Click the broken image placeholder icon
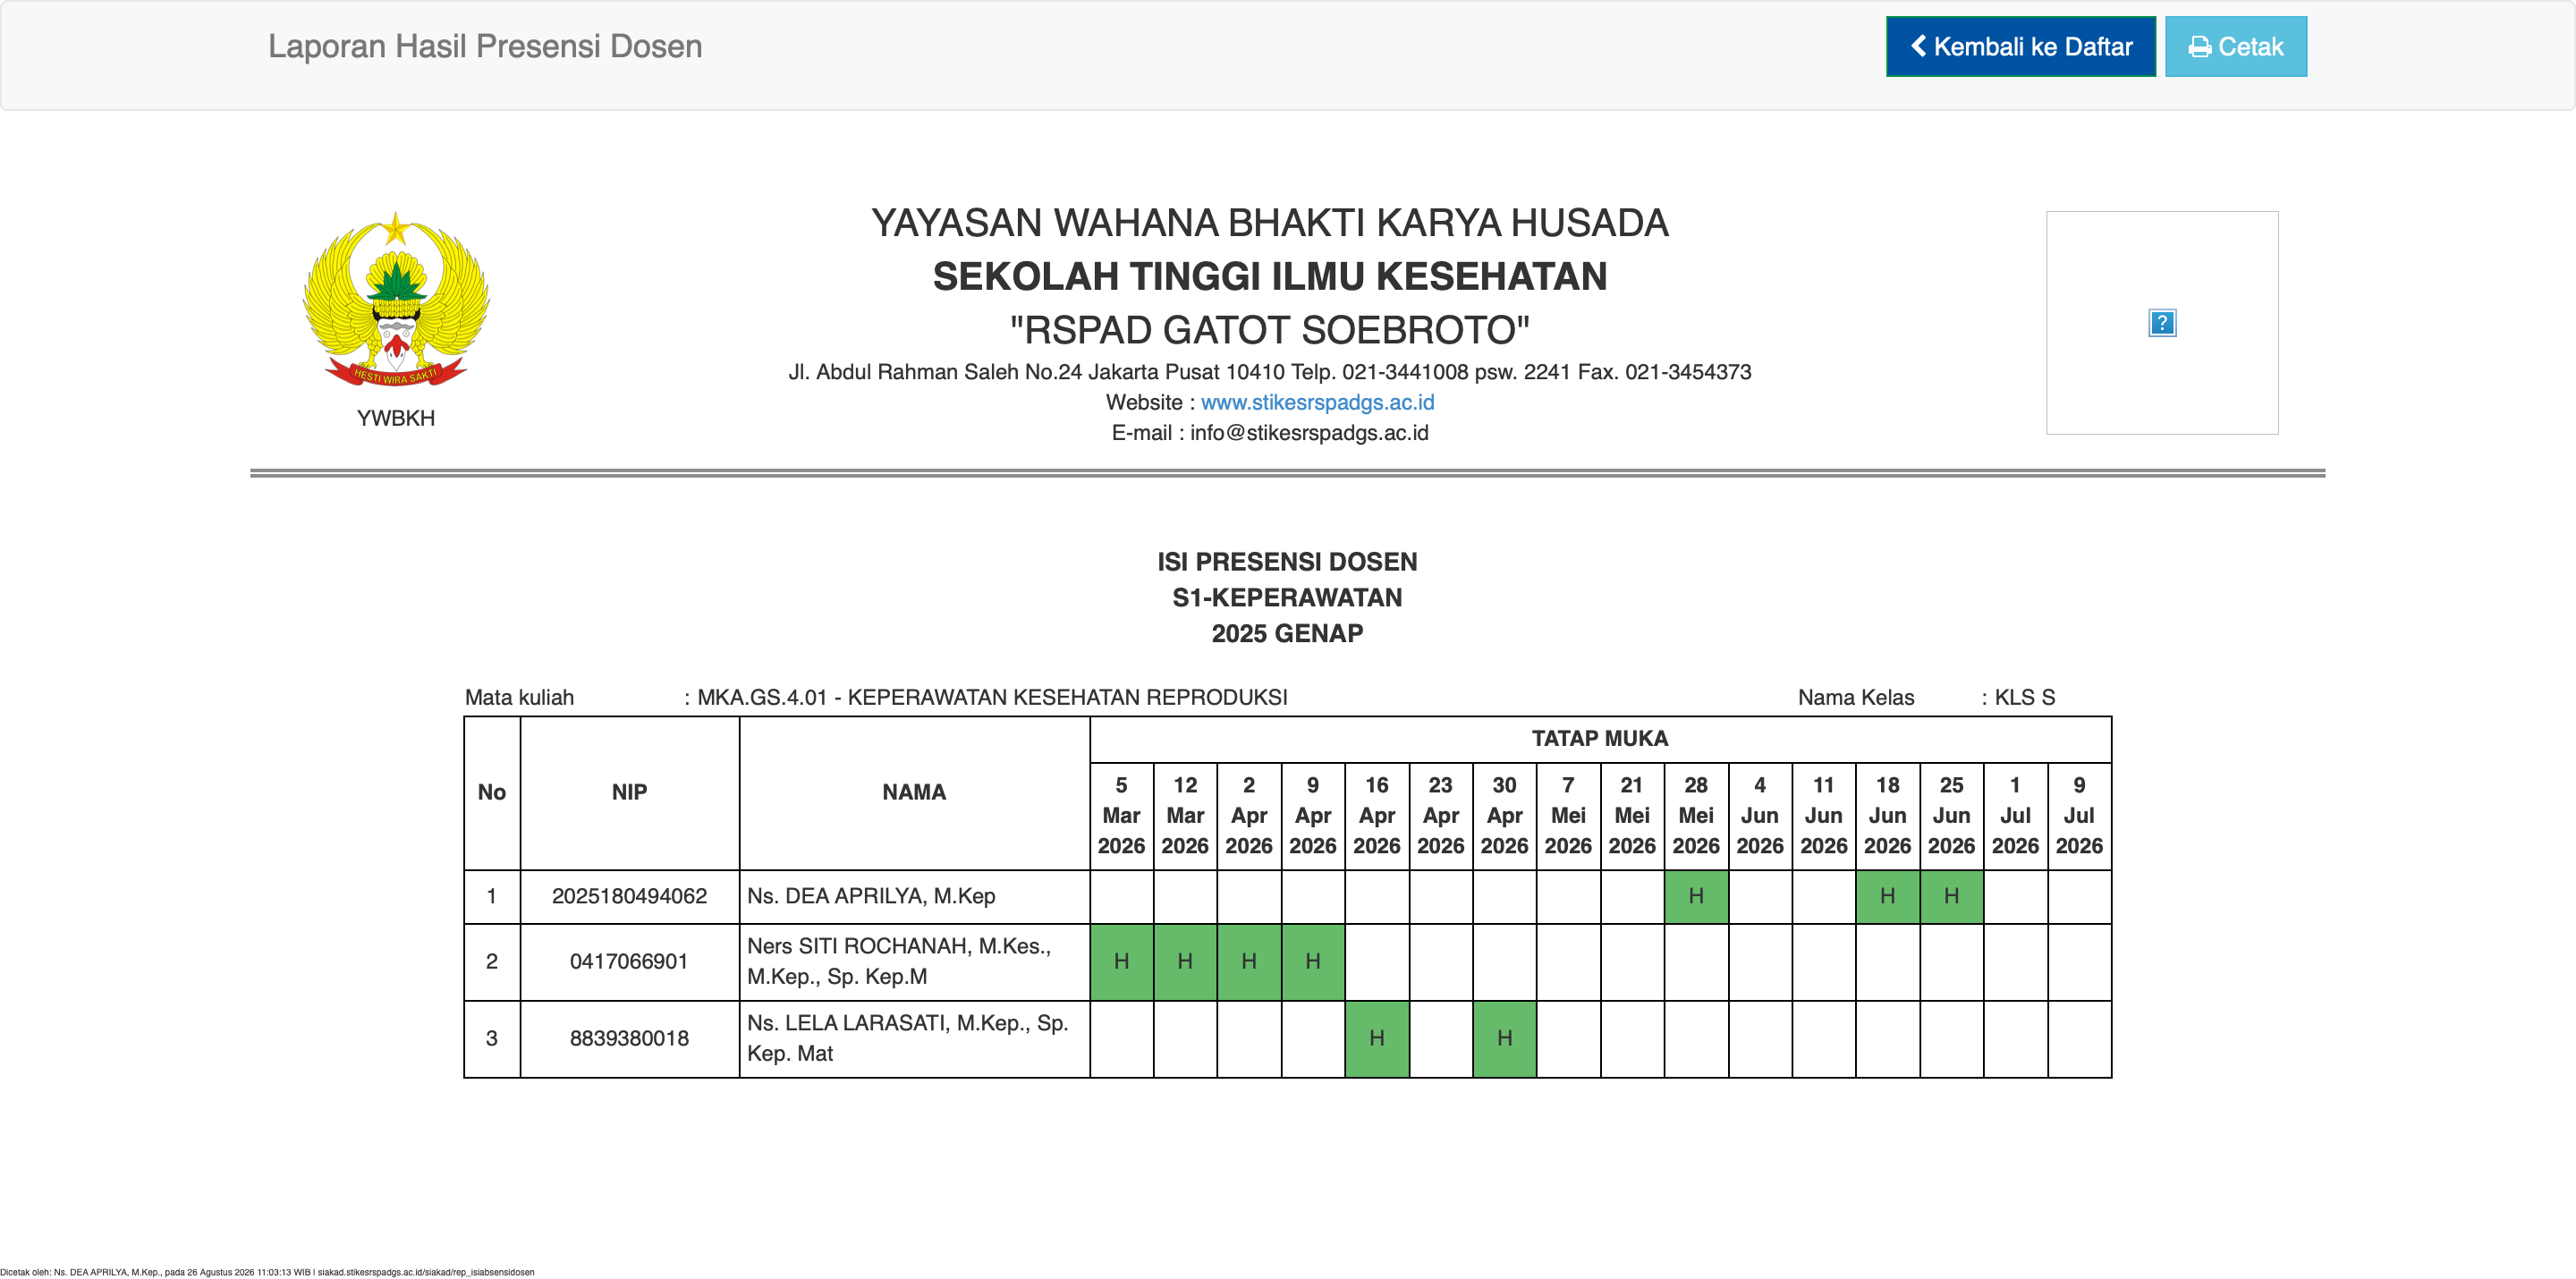 click(2162, 323)
